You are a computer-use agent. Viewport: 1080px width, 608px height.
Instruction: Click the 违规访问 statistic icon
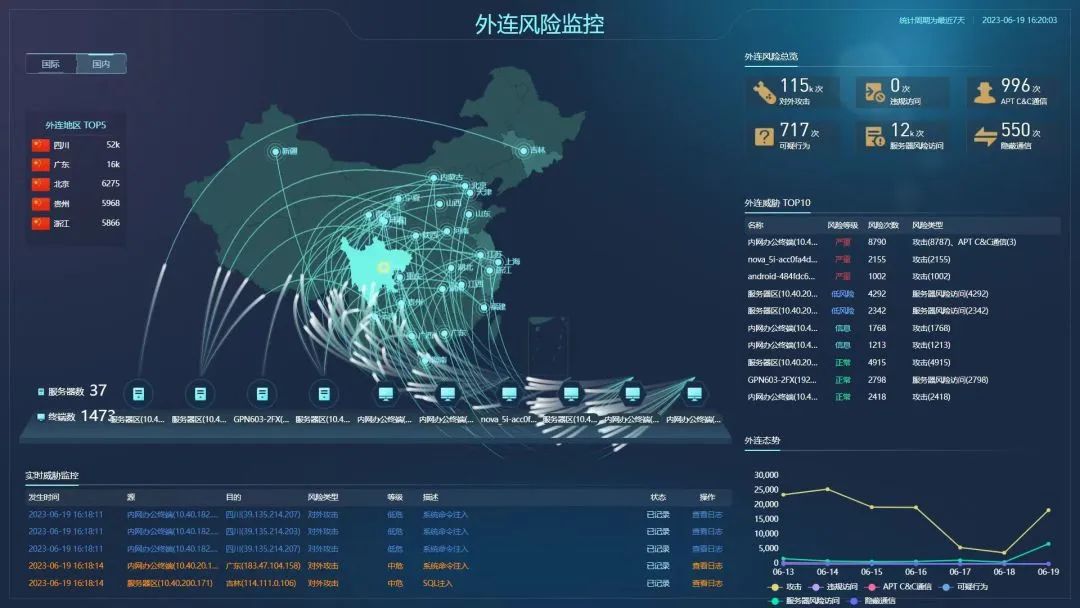pyautogui.click(x=875, y=92)
